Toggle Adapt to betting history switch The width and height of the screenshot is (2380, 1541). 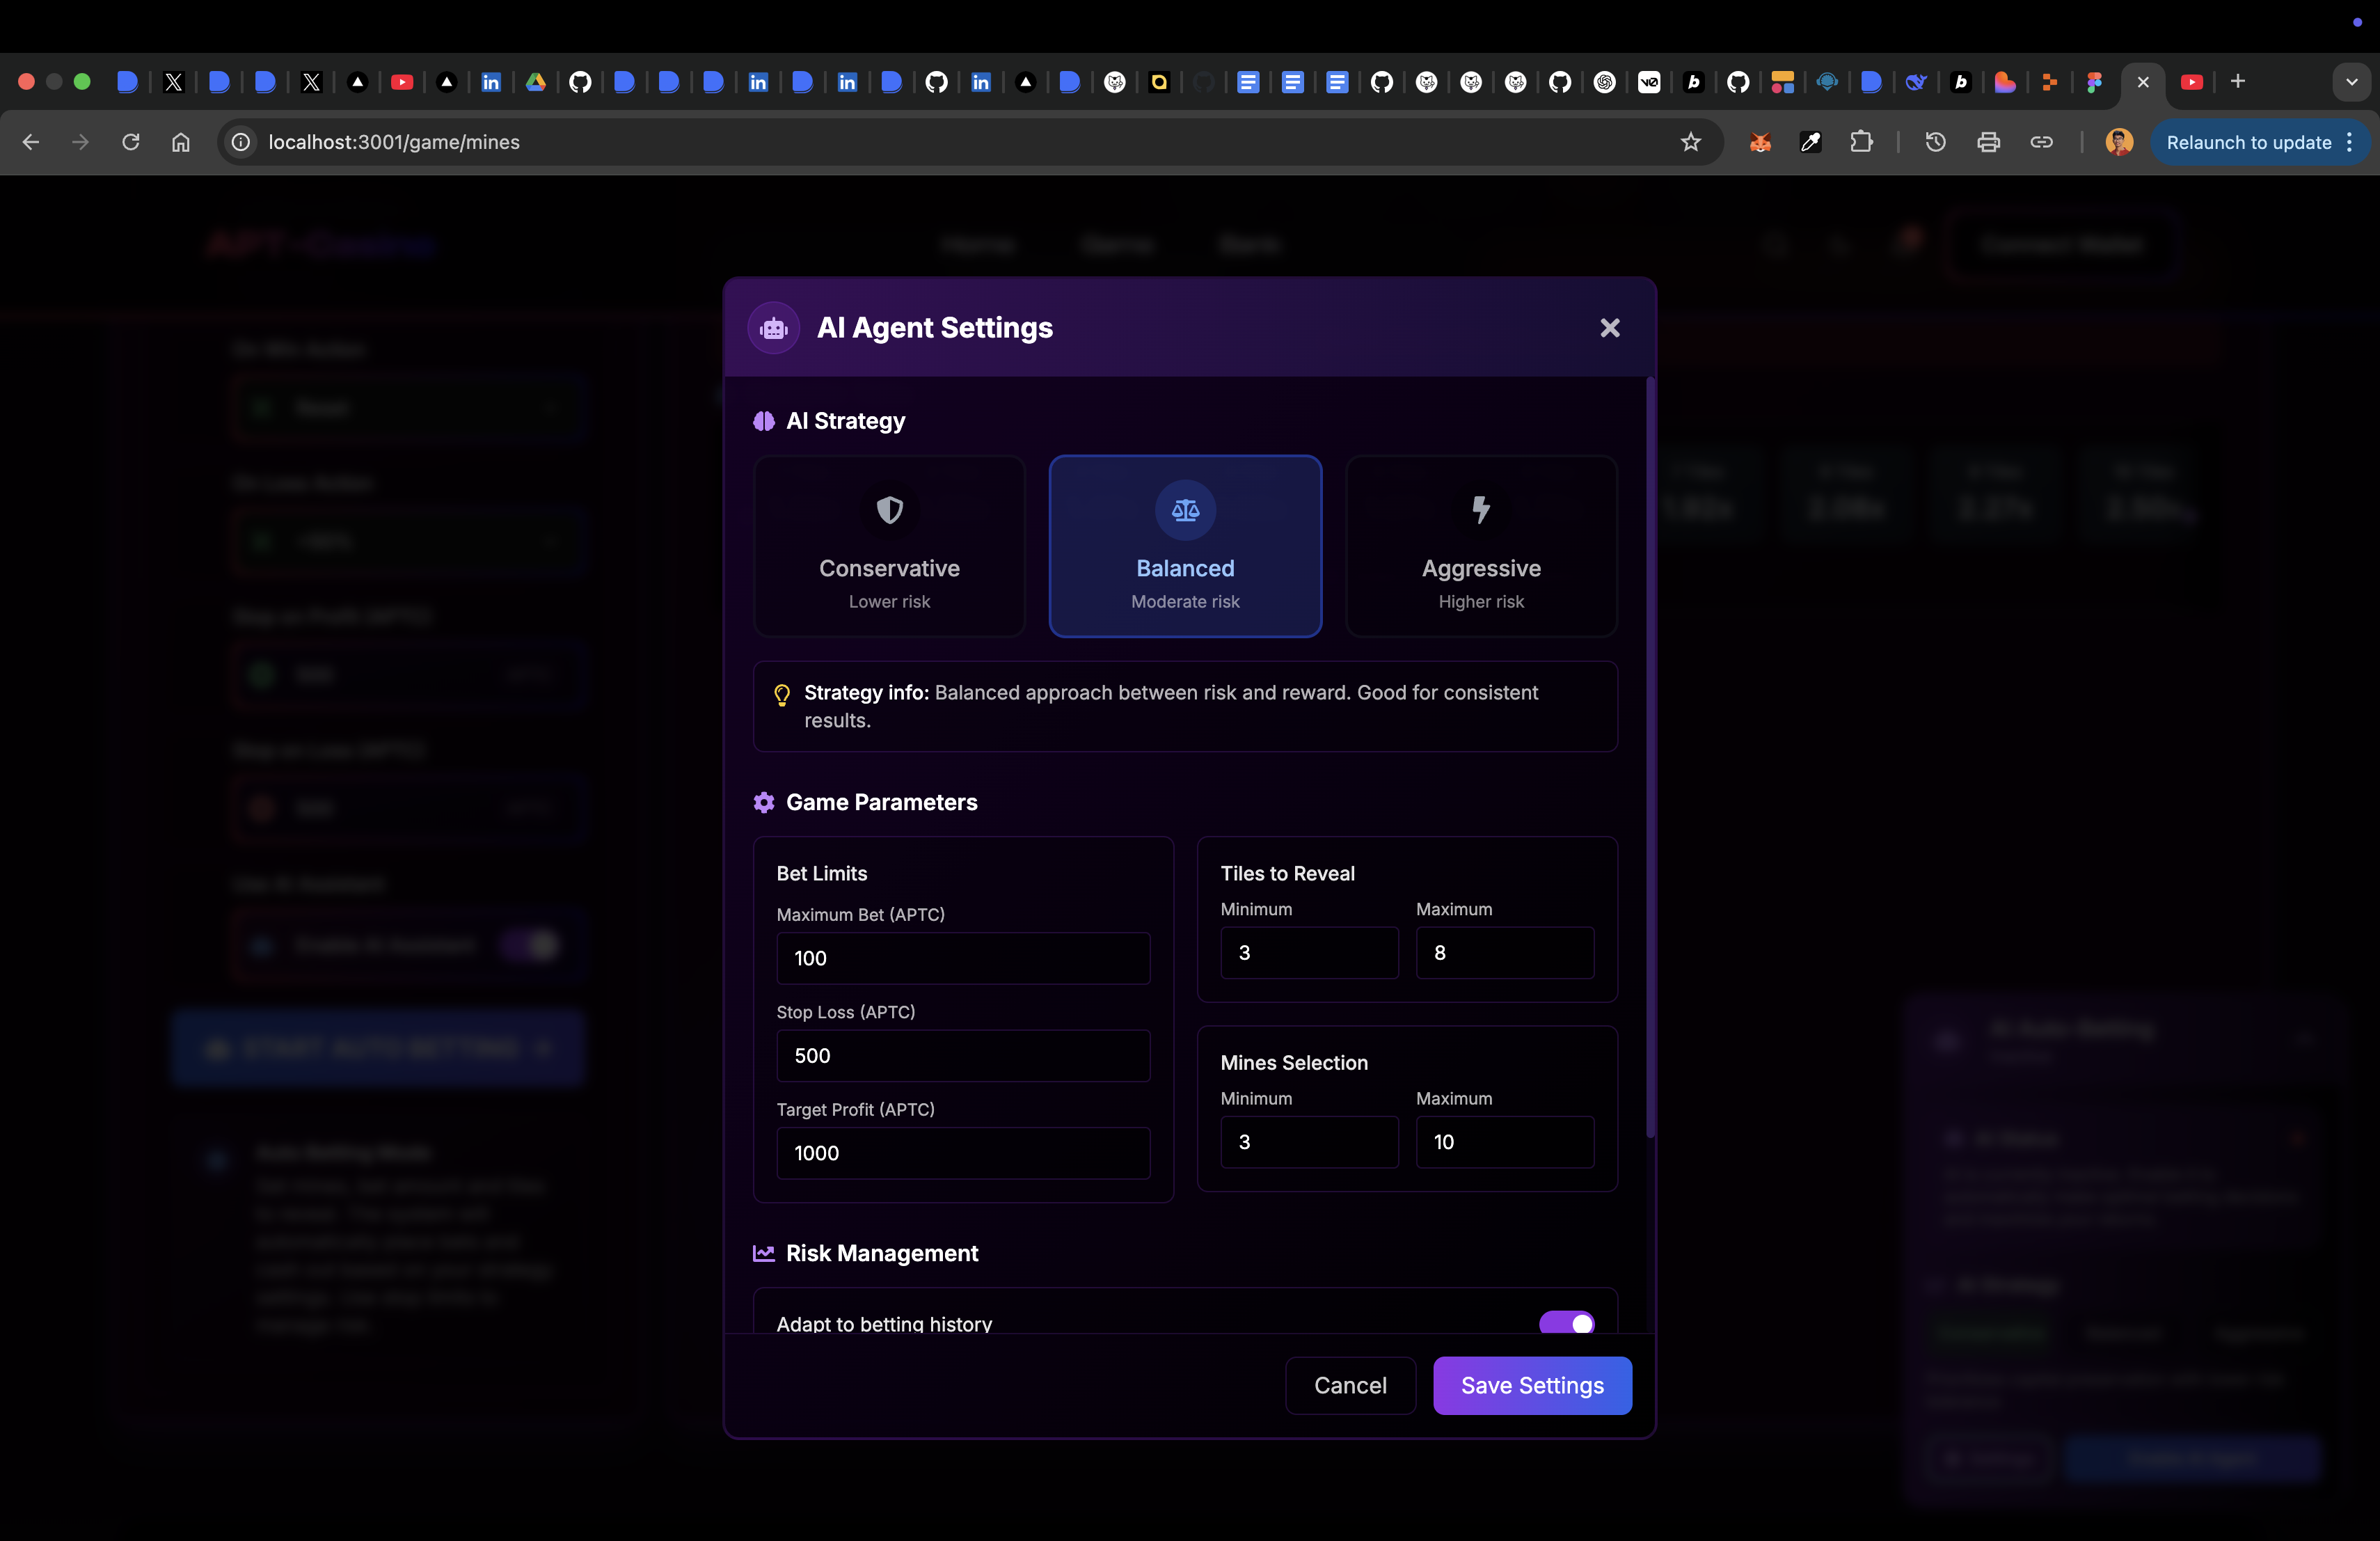click(x=1566, y=1323)
